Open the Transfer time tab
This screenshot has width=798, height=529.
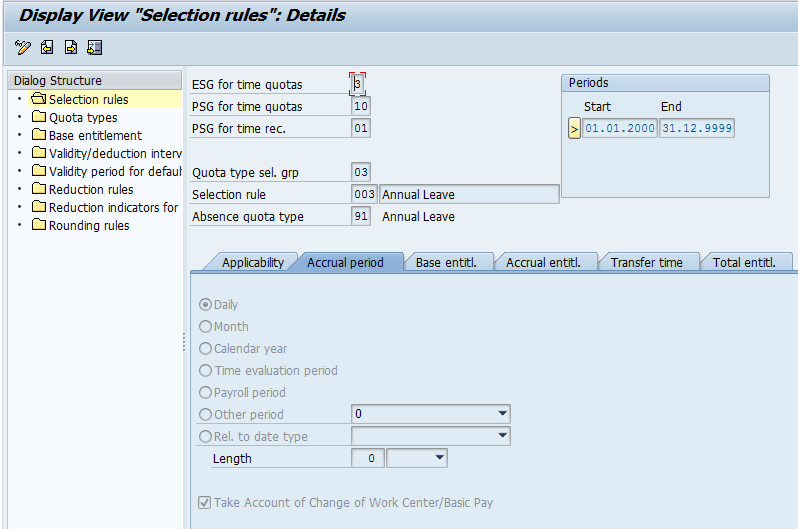646,262
